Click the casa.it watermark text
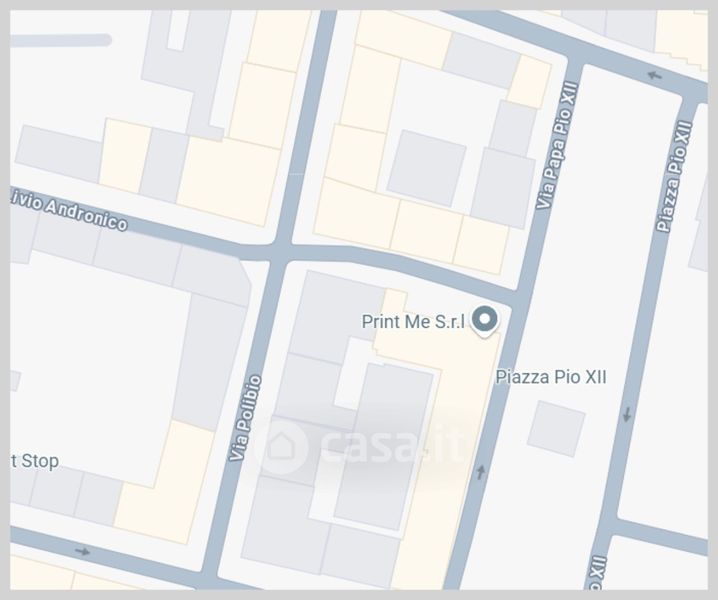 click(x=392, y=445)
